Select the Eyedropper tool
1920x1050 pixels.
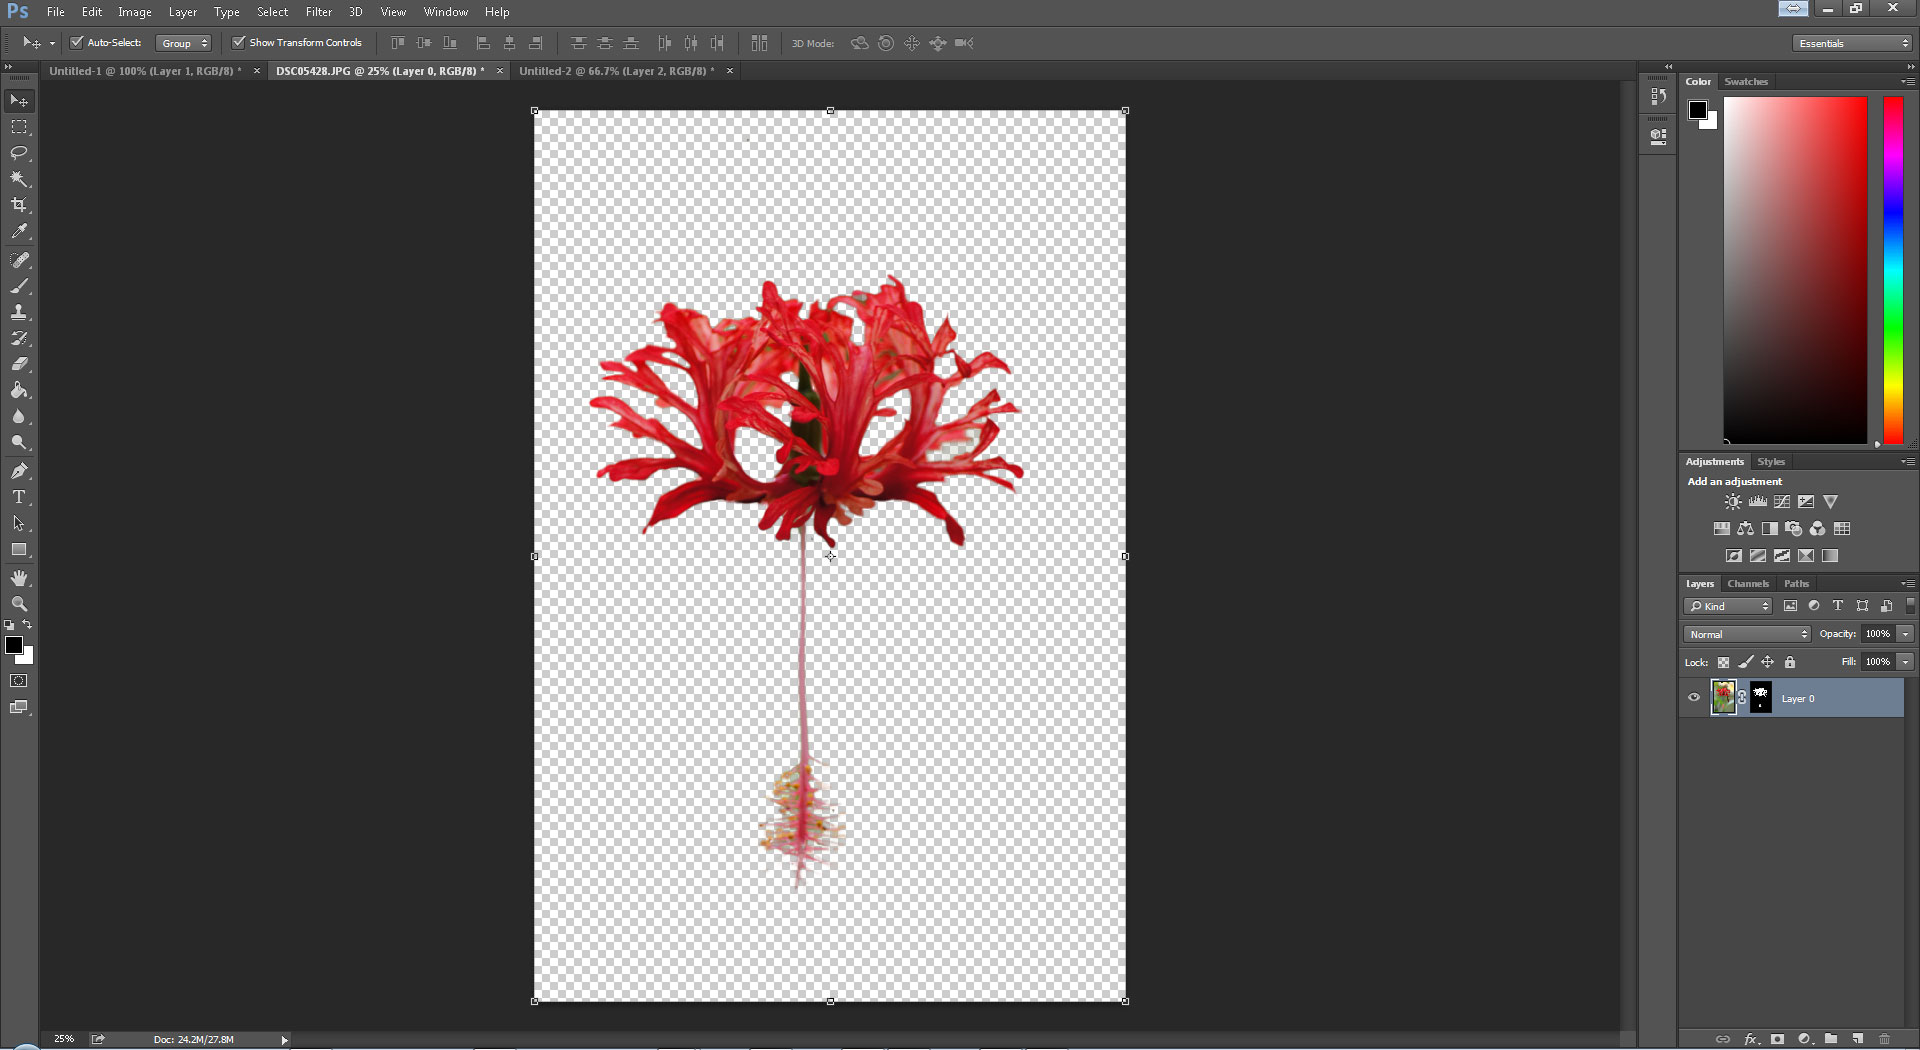19,231
